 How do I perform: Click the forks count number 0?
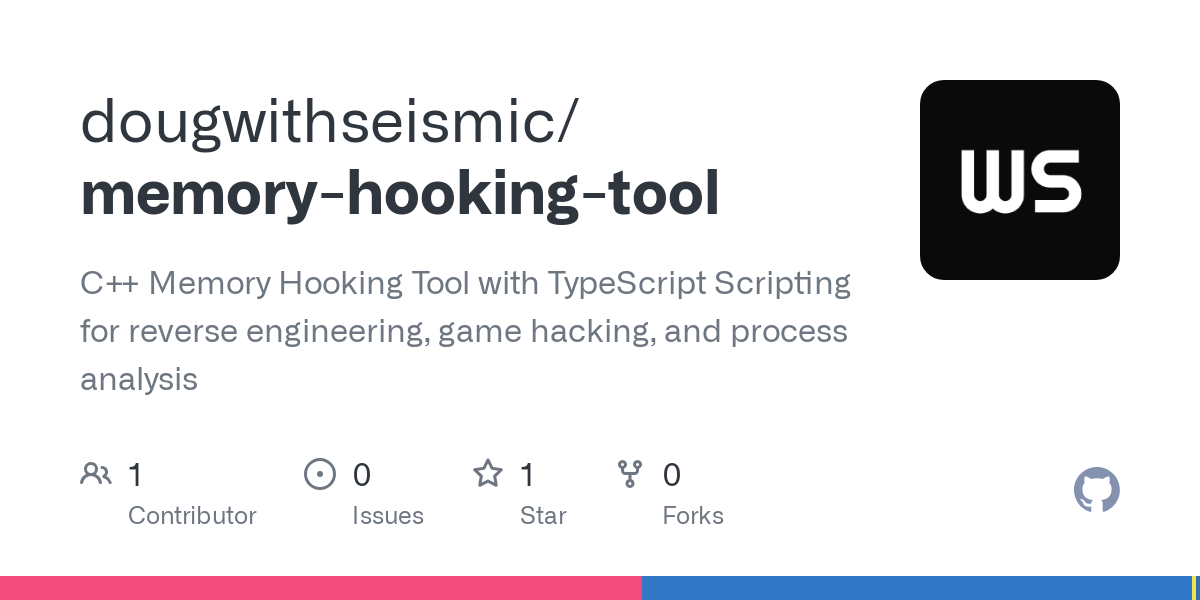(x=672, y=475)
